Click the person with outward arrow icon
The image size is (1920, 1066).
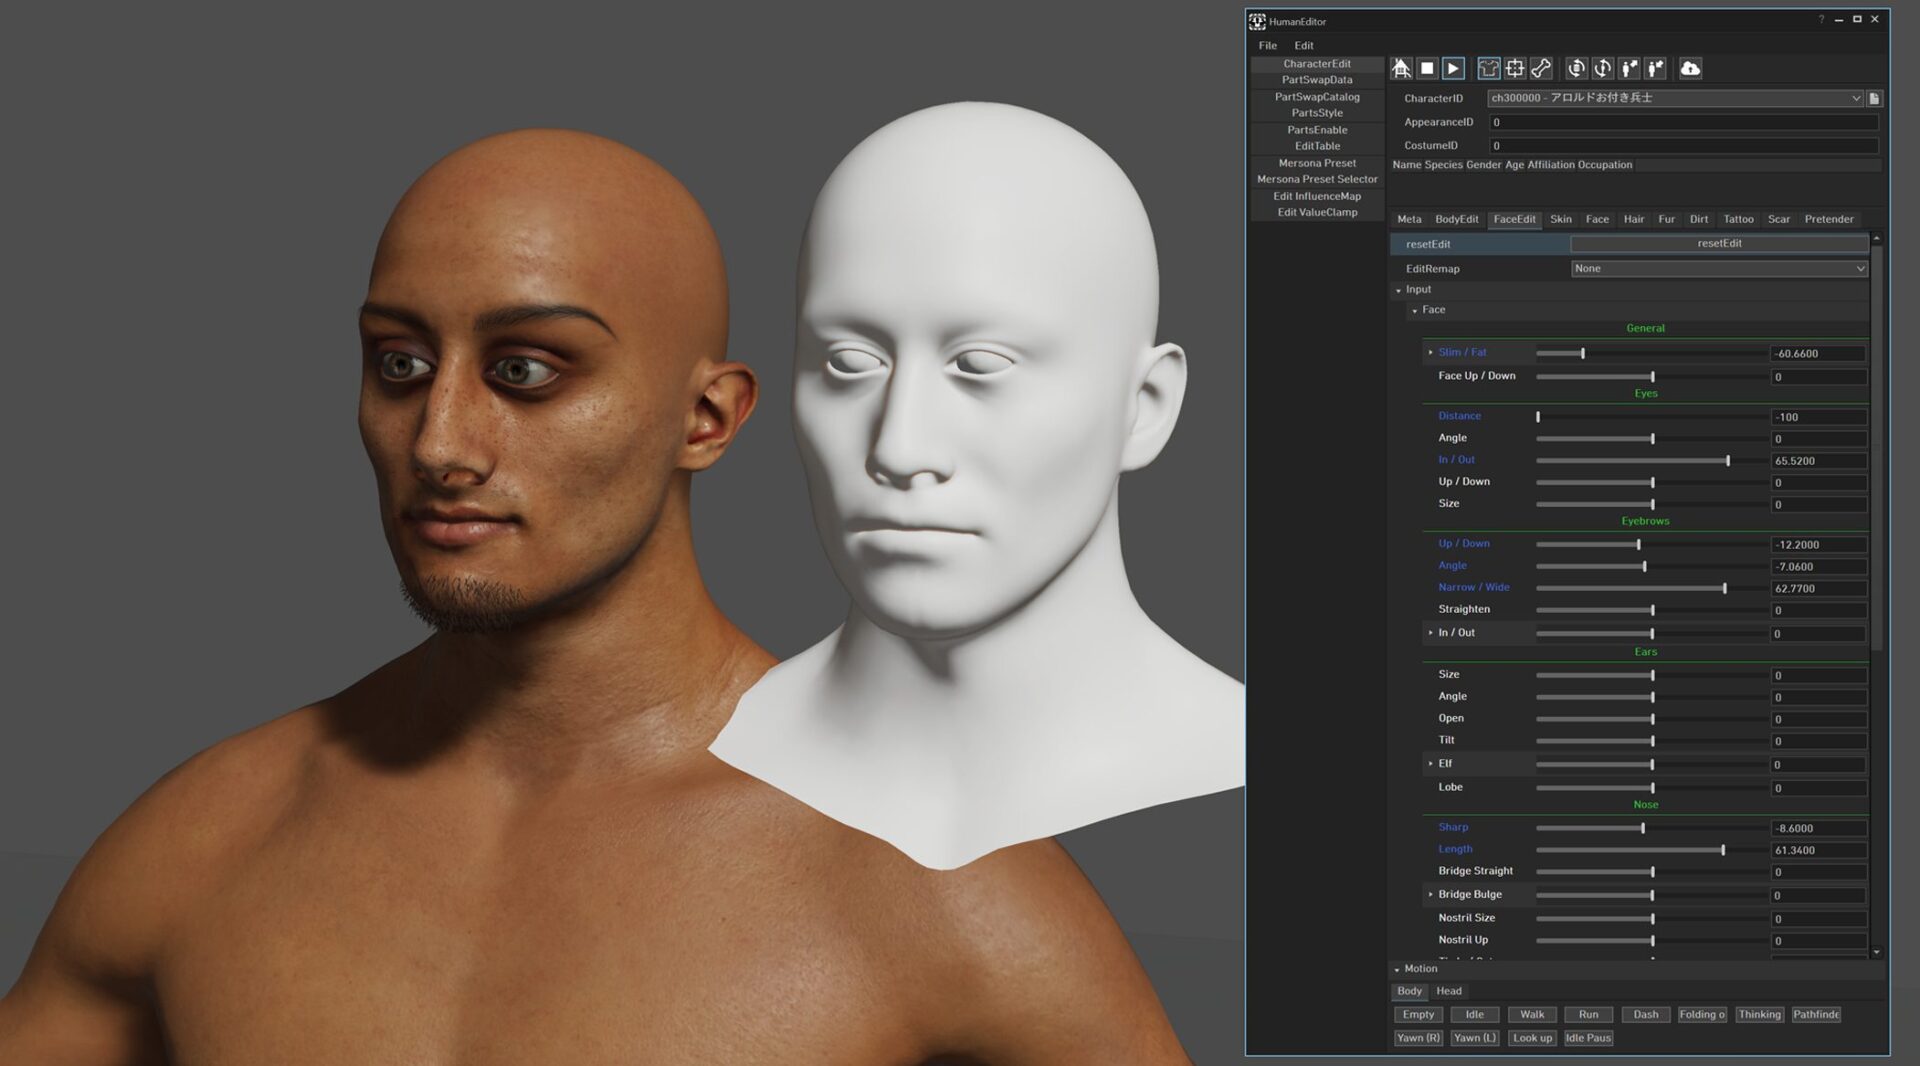[x=1629, y=68]
